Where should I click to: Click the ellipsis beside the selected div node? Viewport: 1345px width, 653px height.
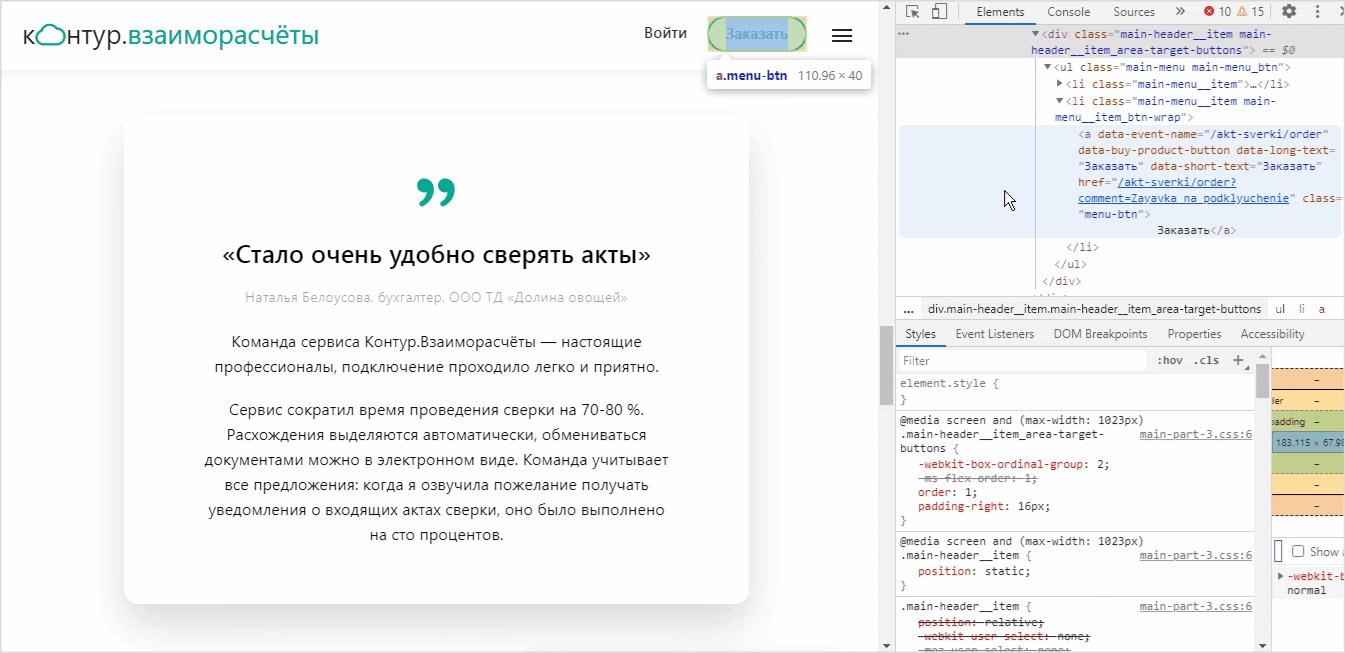click(x=904, y=34)
